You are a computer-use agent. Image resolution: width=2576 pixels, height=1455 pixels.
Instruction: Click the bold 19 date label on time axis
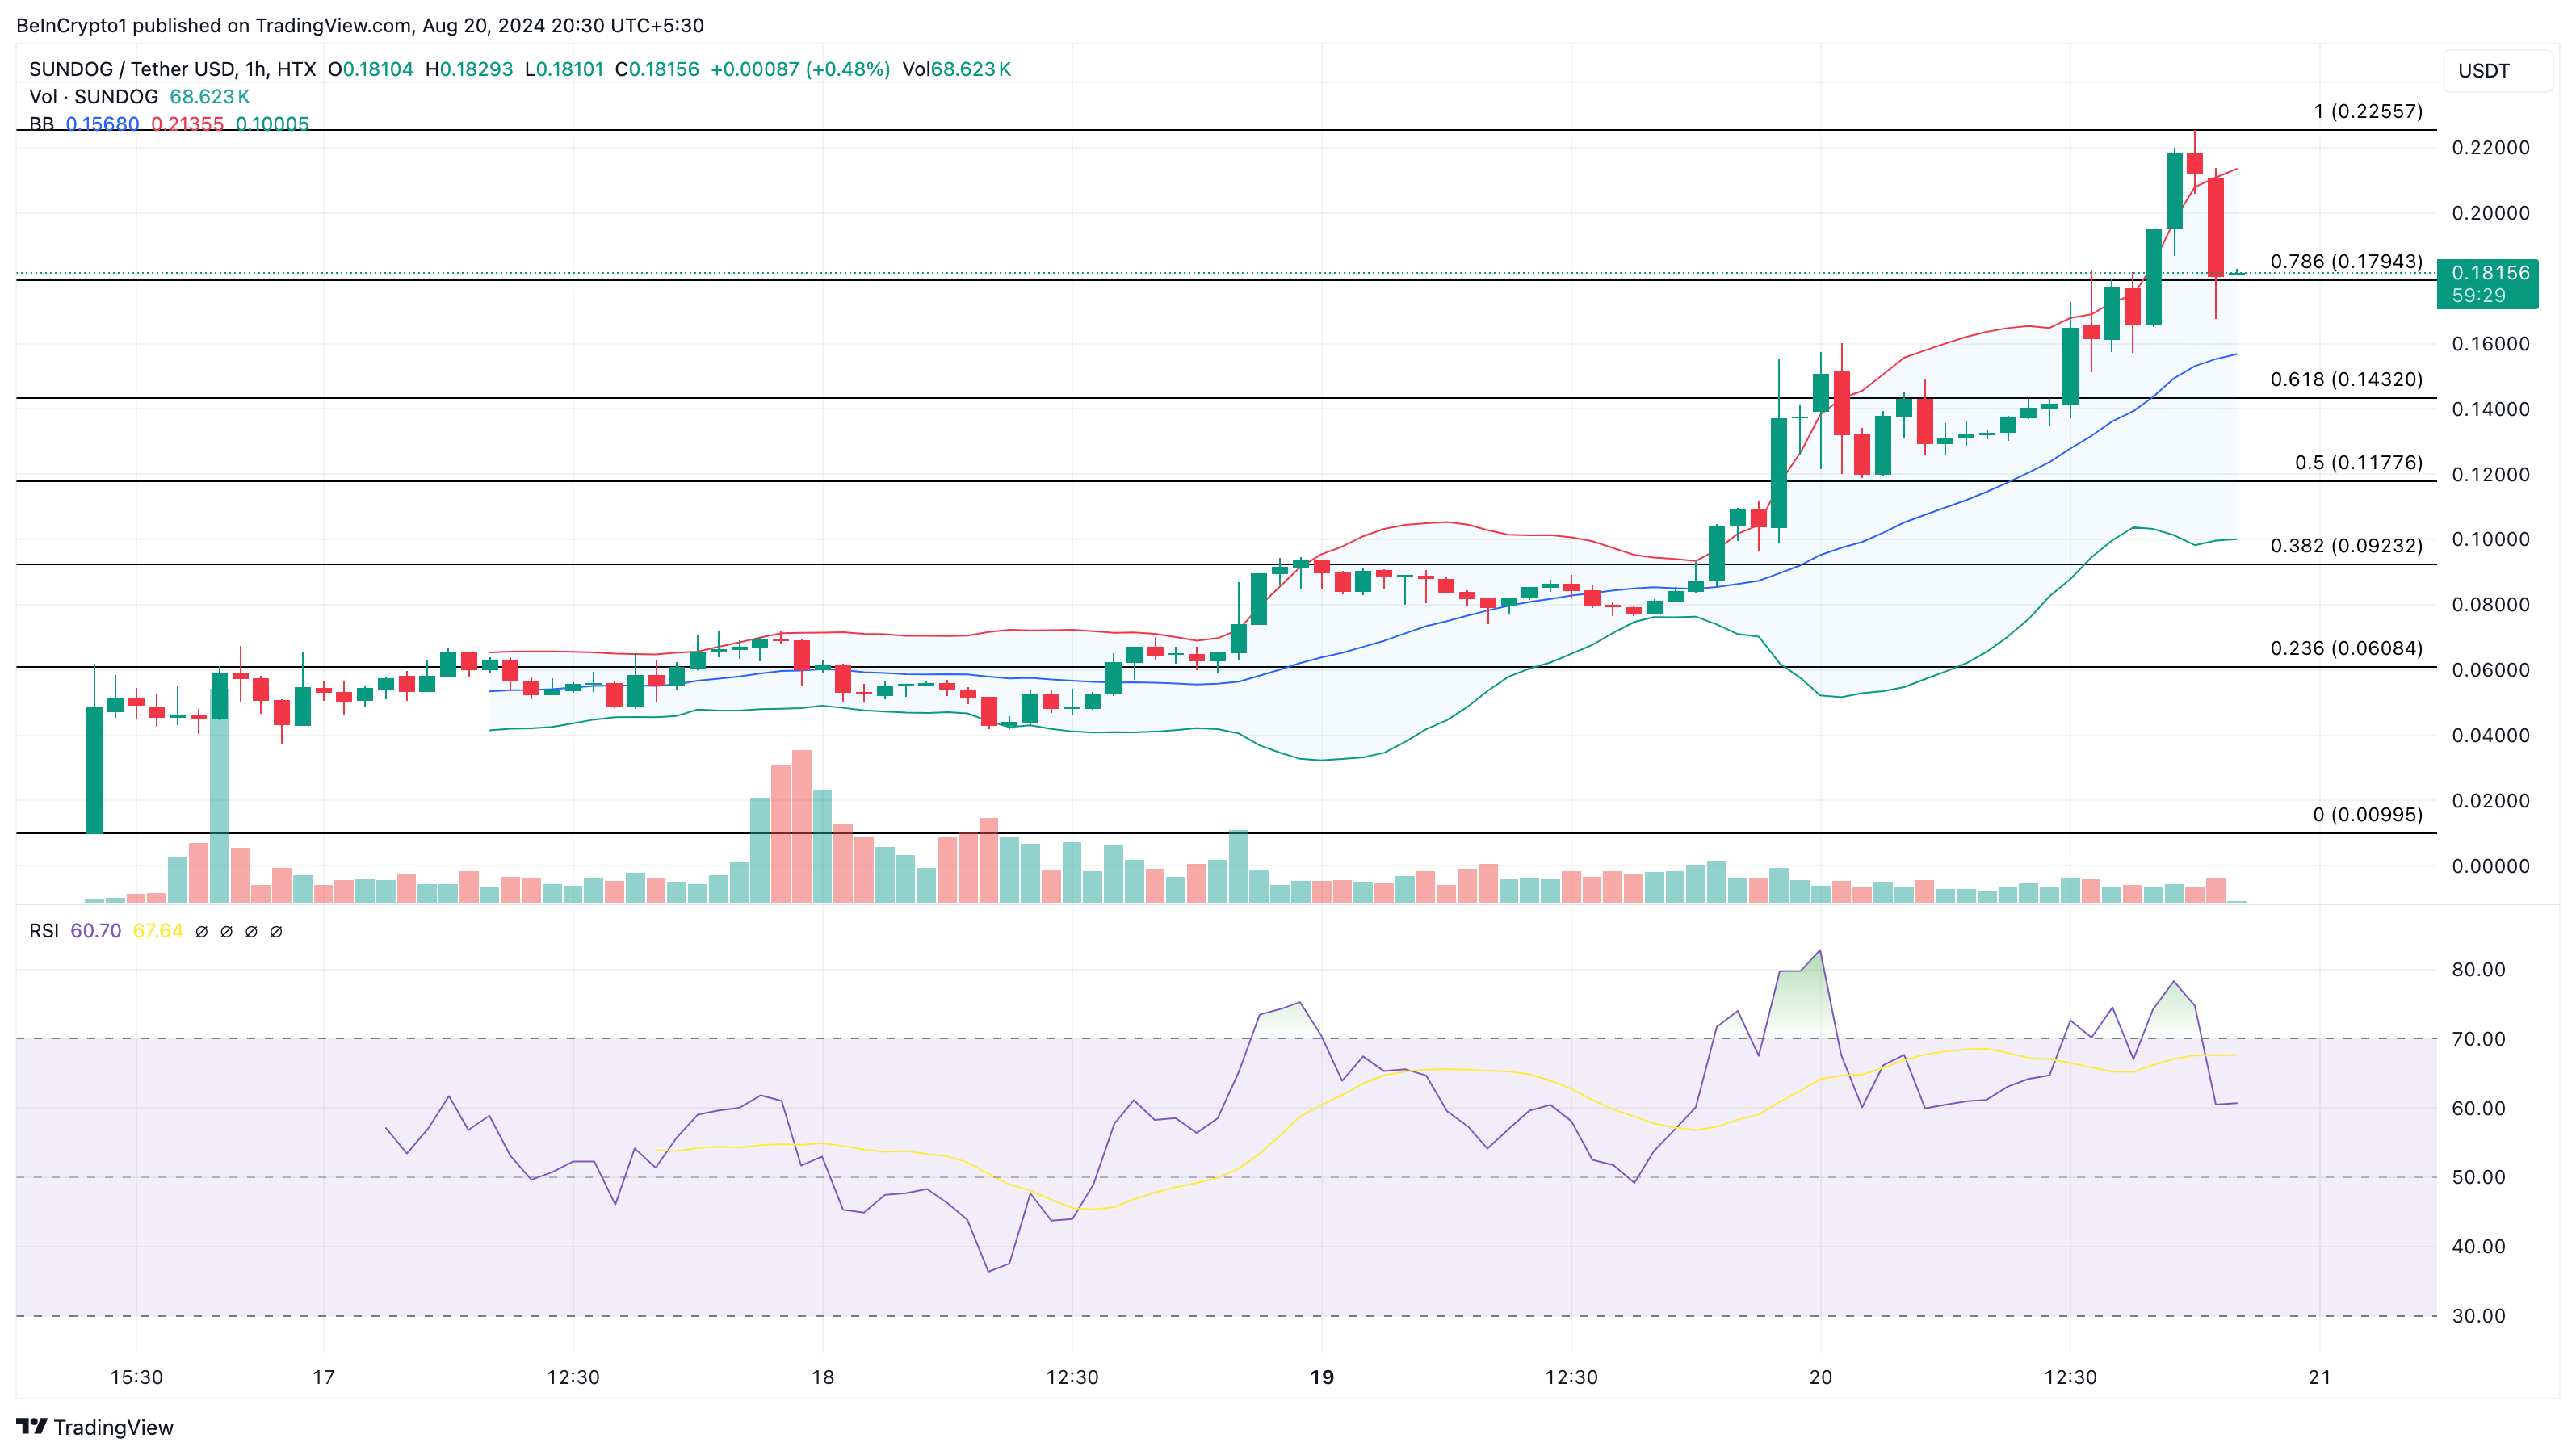click(1321, 1377)
